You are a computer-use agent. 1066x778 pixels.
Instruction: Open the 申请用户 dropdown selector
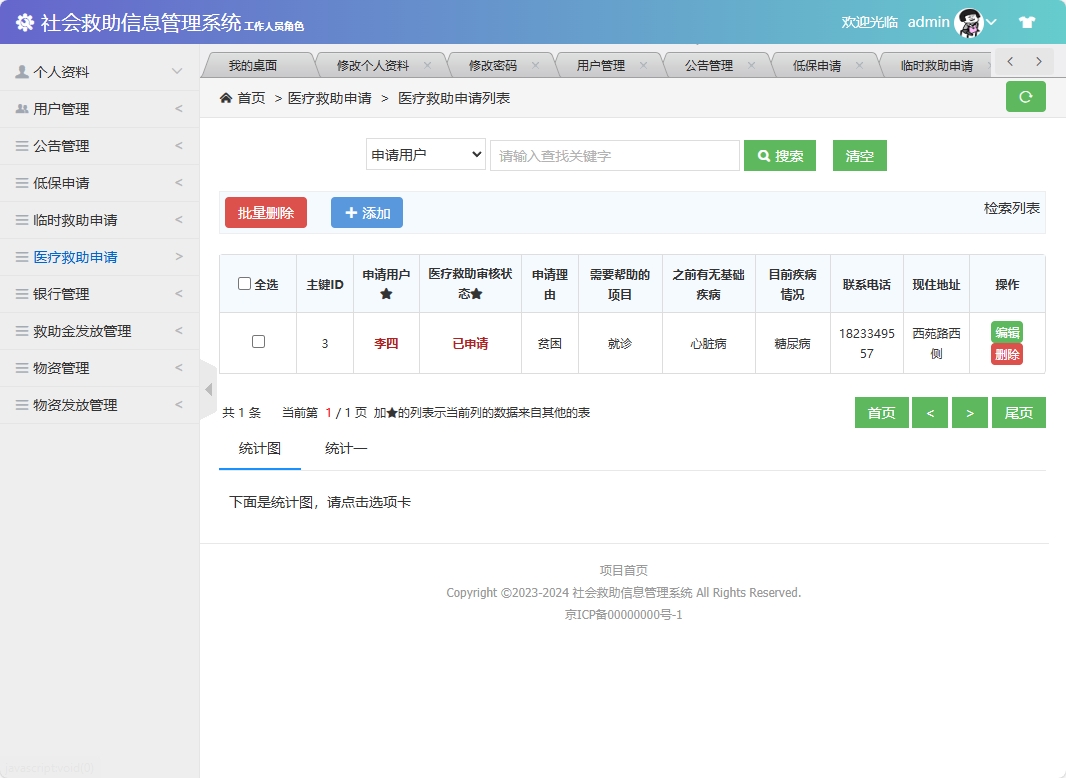click(425, 155)
